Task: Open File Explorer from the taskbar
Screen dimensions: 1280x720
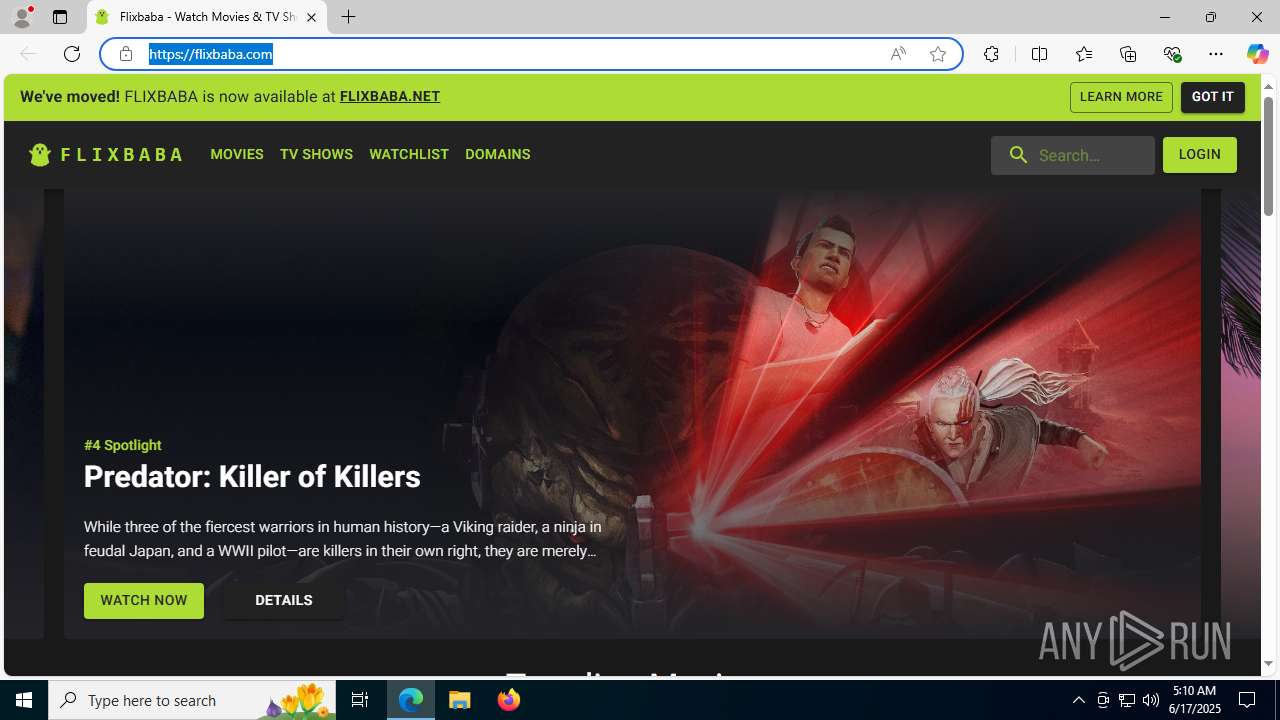Action: (460, 700)
